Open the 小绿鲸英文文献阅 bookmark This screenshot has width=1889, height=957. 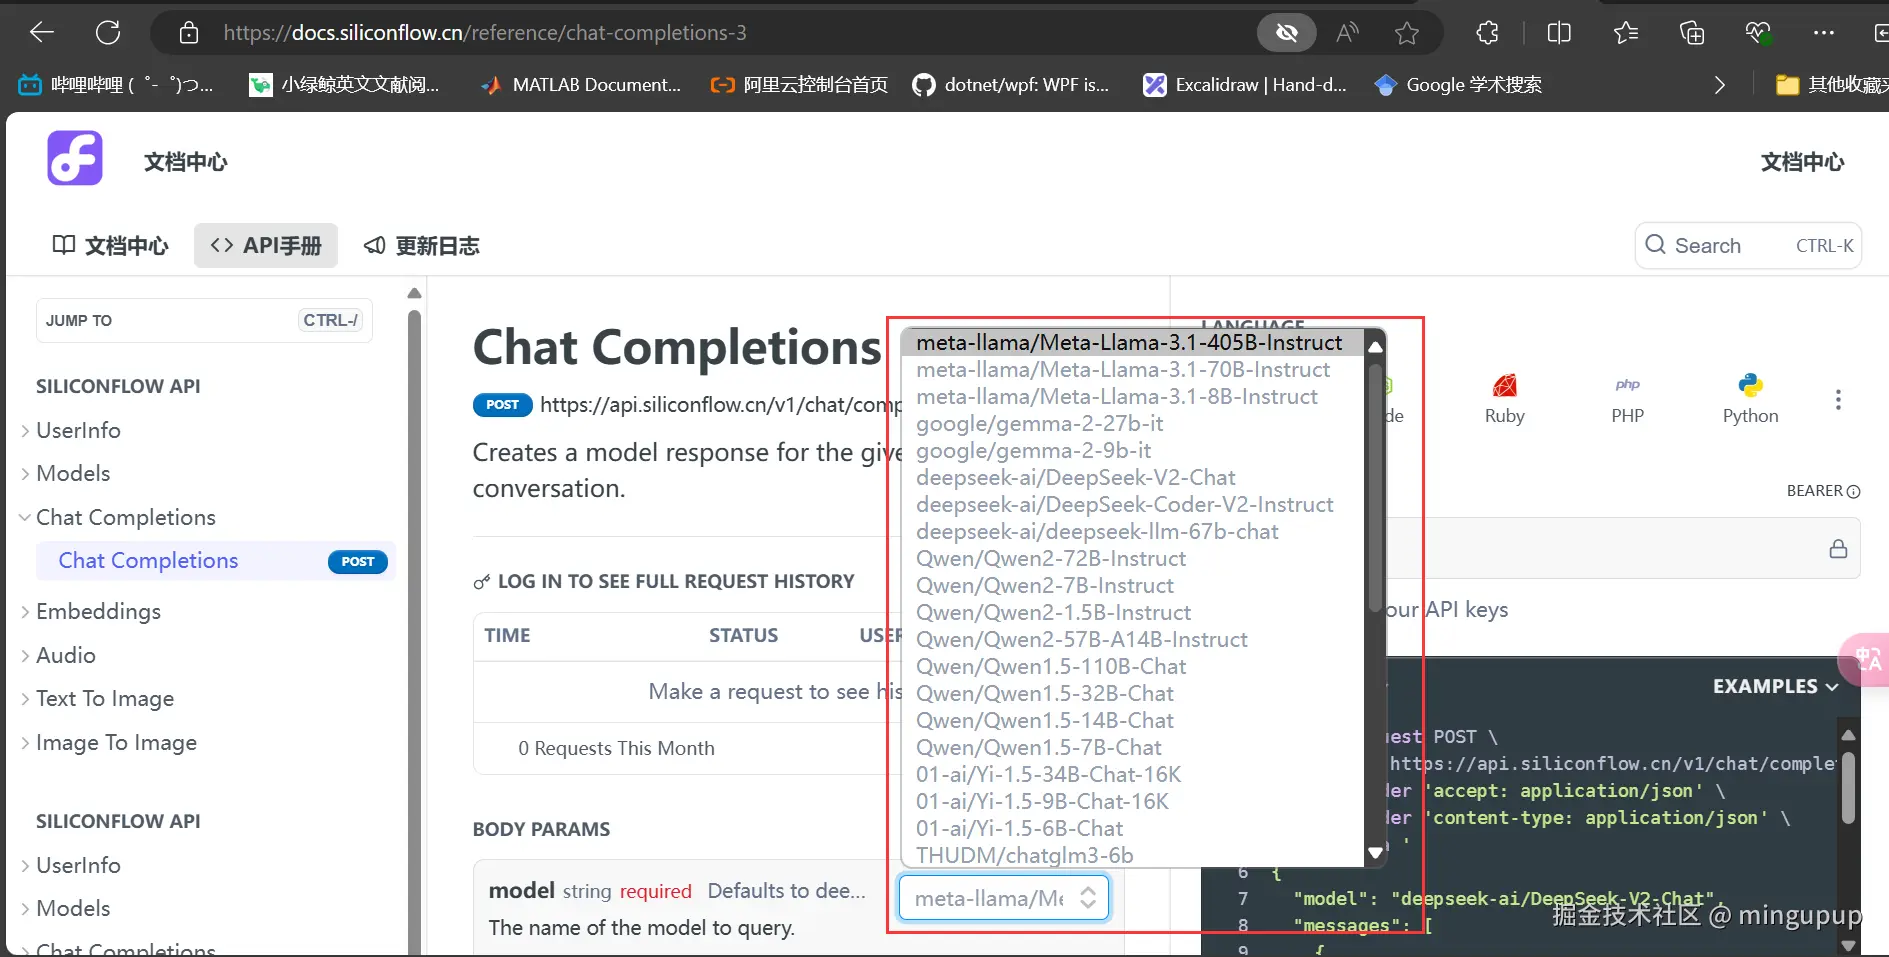(345, 85)
